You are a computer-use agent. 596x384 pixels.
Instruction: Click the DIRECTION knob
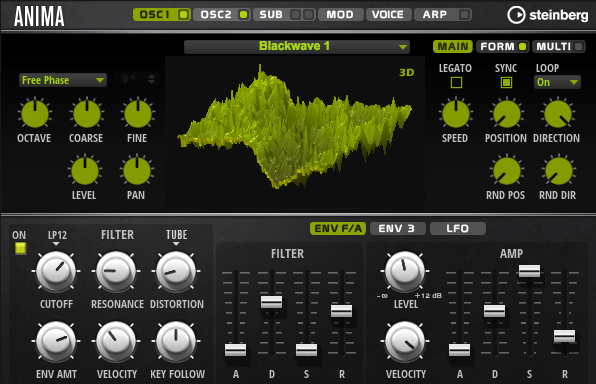(558, 113)
